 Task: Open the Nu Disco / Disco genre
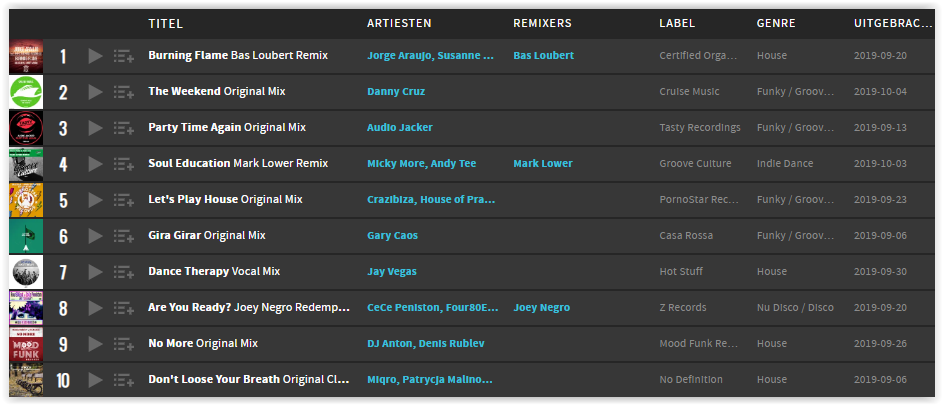click(795, 308)
